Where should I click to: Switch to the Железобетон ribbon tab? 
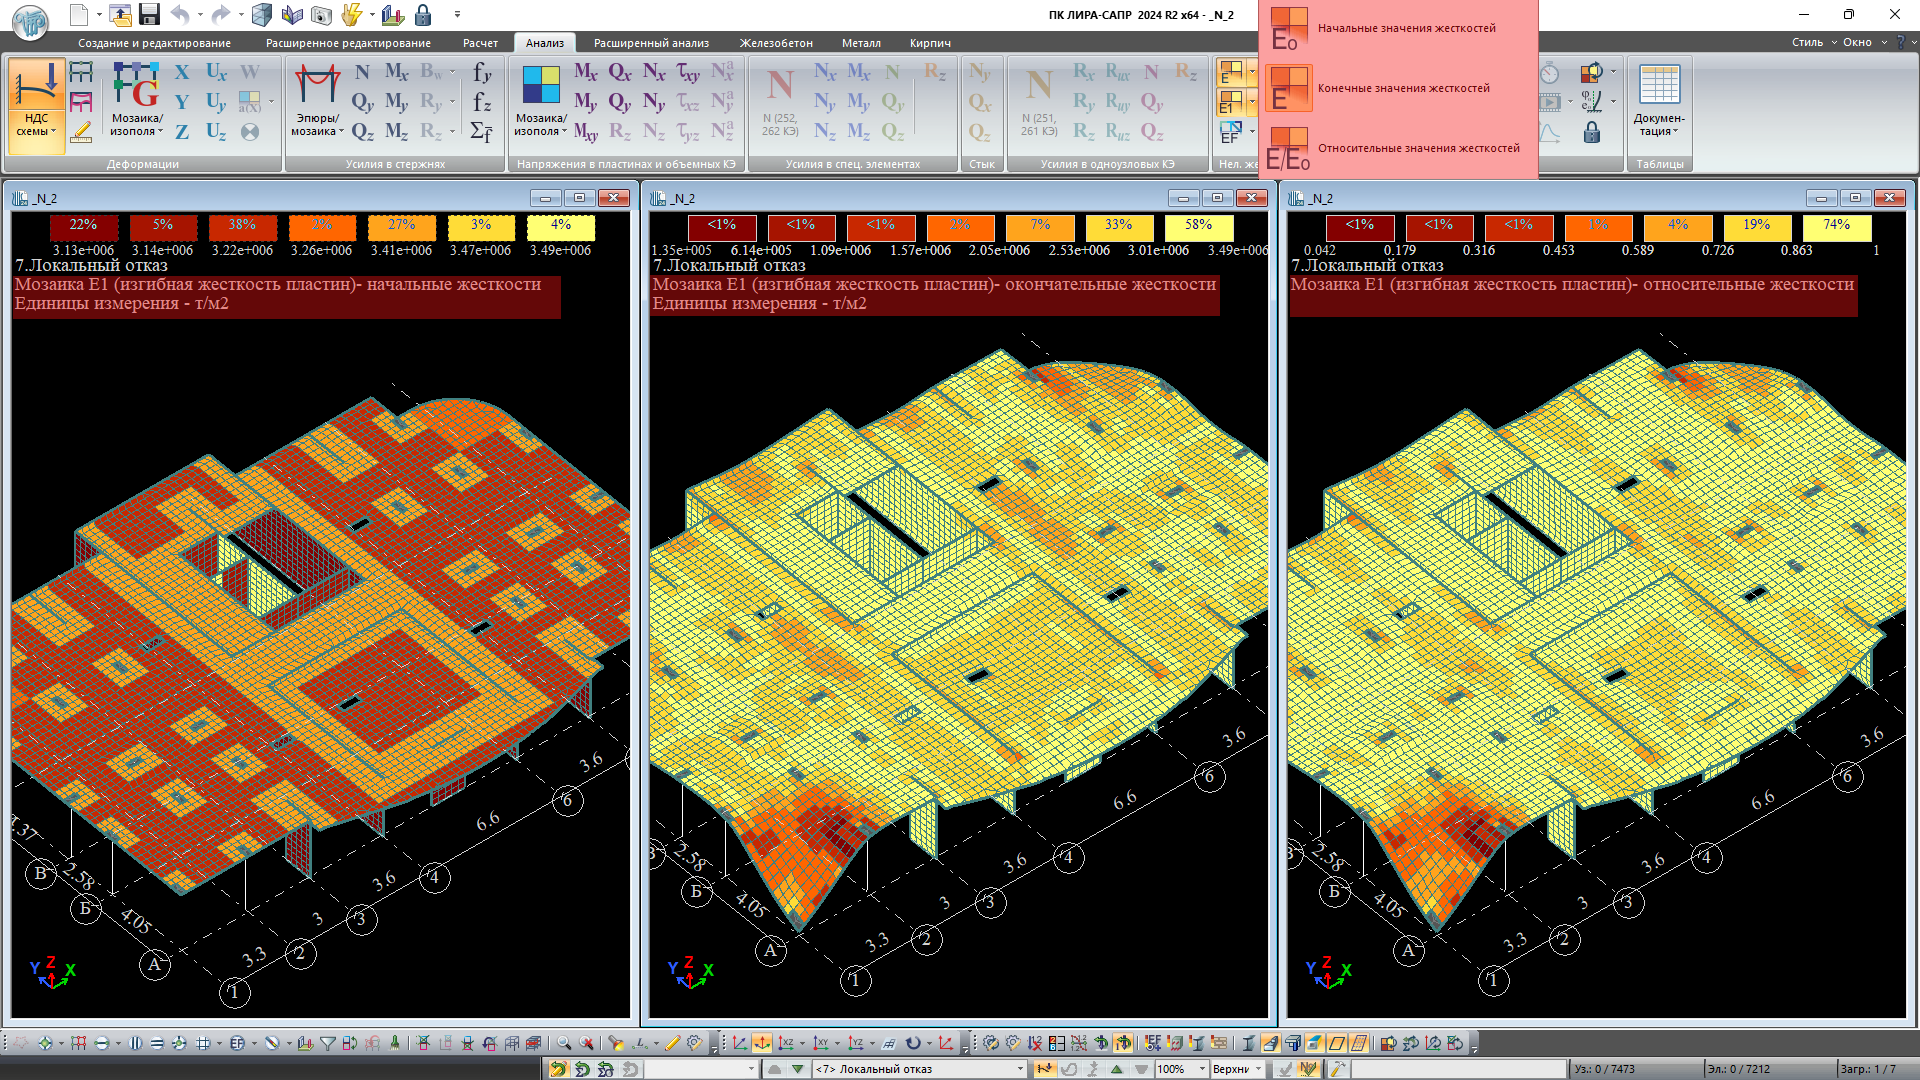(x=775, y=43)
